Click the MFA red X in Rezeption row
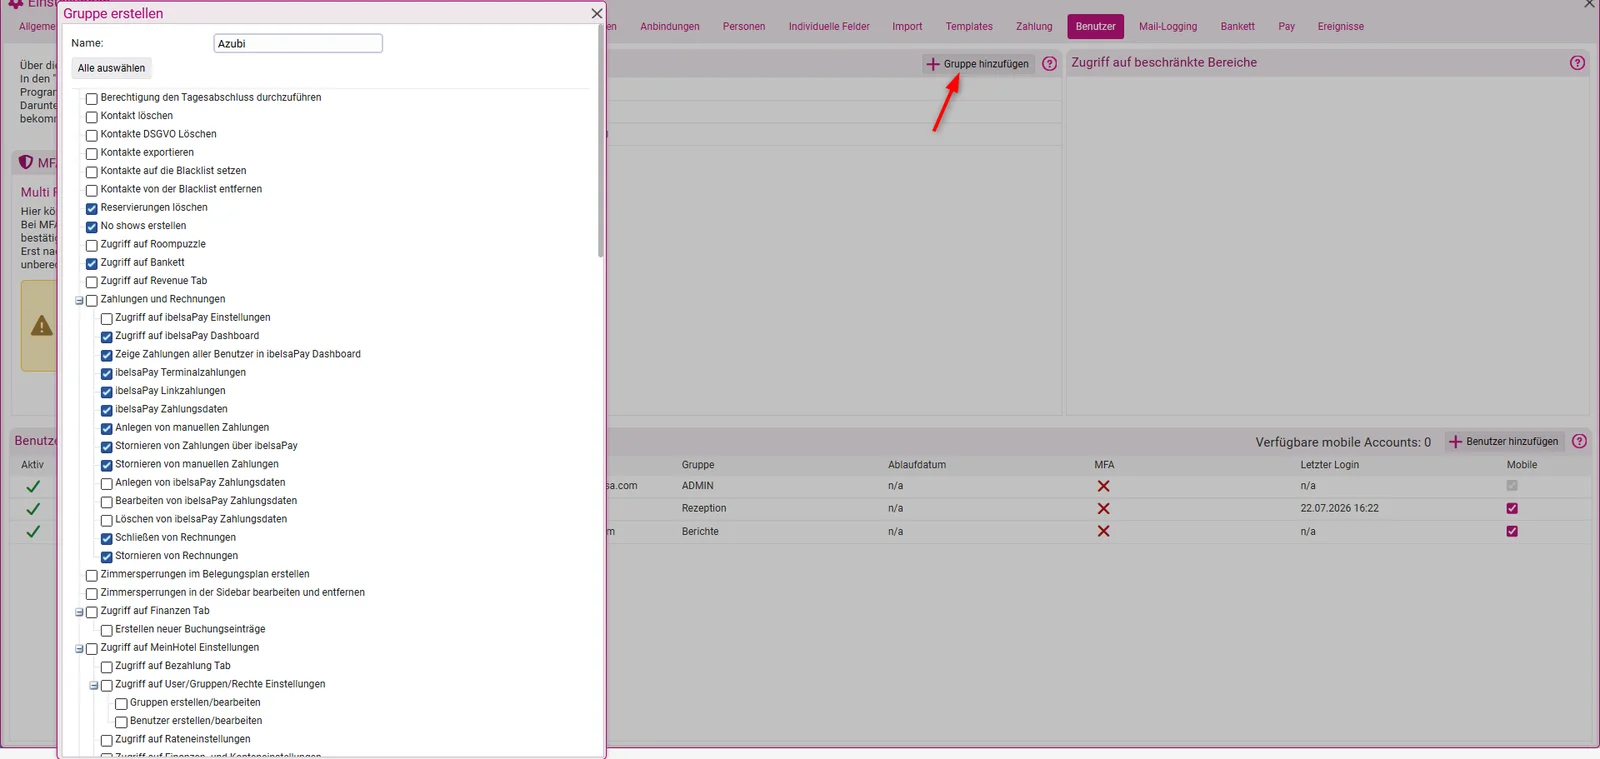 pos(1103,509)
